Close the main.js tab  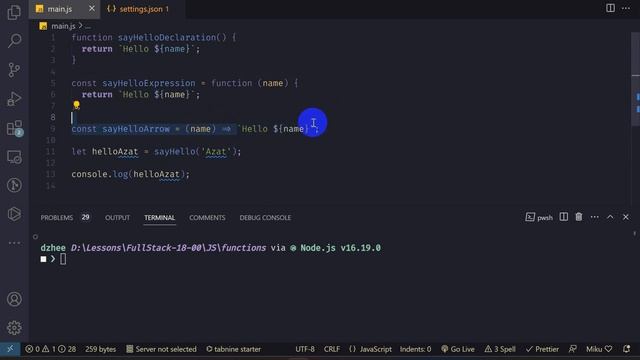[x=92, y=9]
